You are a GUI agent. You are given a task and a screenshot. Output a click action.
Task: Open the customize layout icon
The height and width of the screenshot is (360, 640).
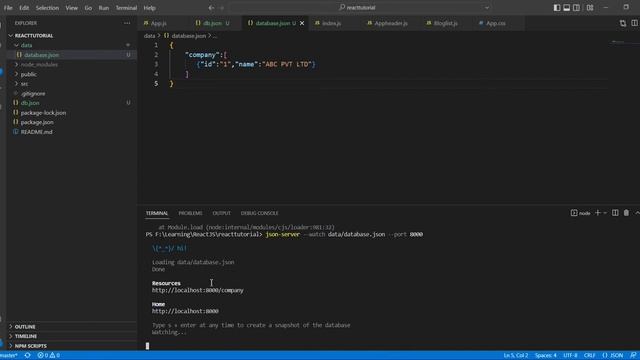[x=590, y=8]
